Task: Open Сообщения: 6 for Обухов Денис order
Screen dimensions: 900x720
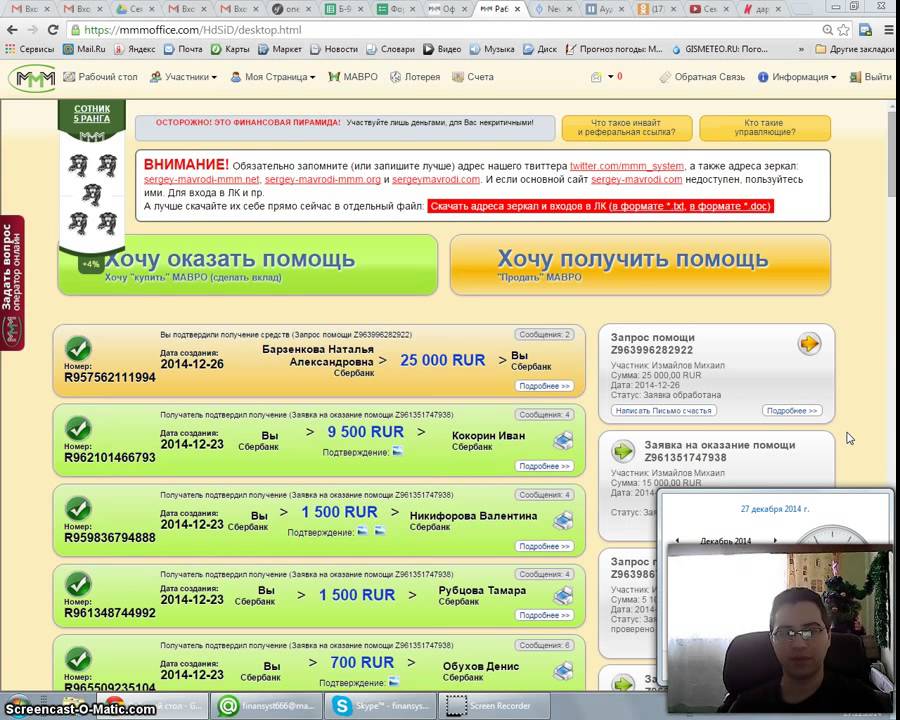Action: click(544, 645)
